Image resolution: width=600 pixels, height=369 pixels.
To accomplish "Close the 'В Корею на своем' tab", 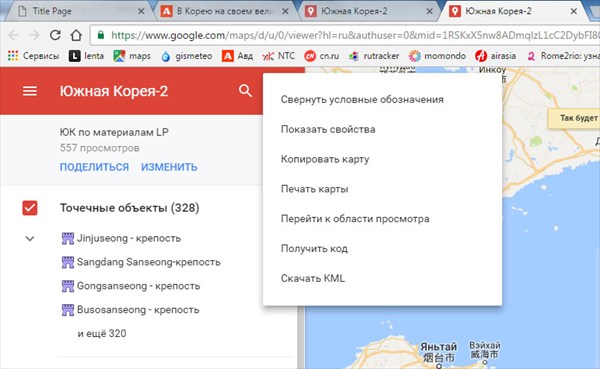I will point(285,11).
